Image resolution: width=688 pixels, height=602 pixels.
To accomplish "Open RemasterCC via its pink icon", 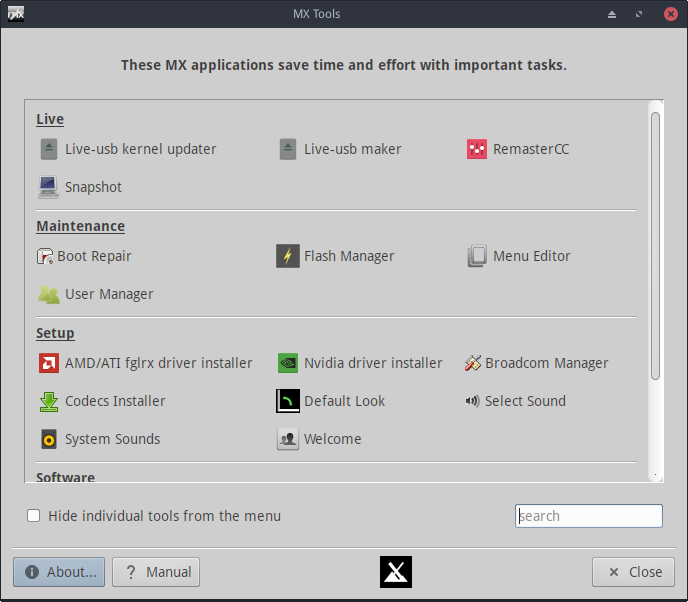I will pyautogui.click(x=477, y=149).
